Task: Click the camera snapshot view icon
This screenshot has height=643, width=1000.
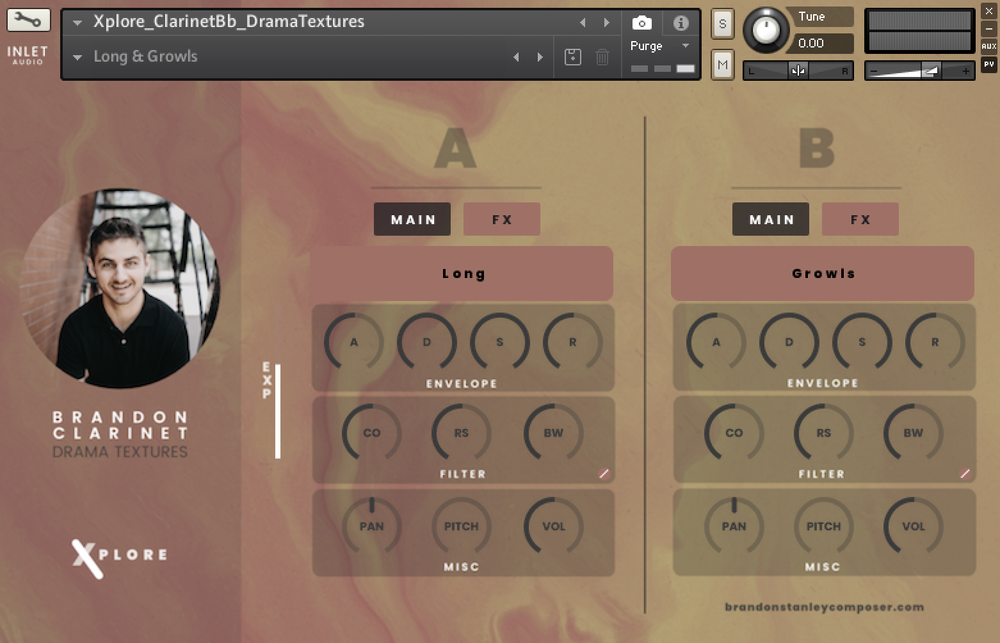Action: [x=642, y=22]
